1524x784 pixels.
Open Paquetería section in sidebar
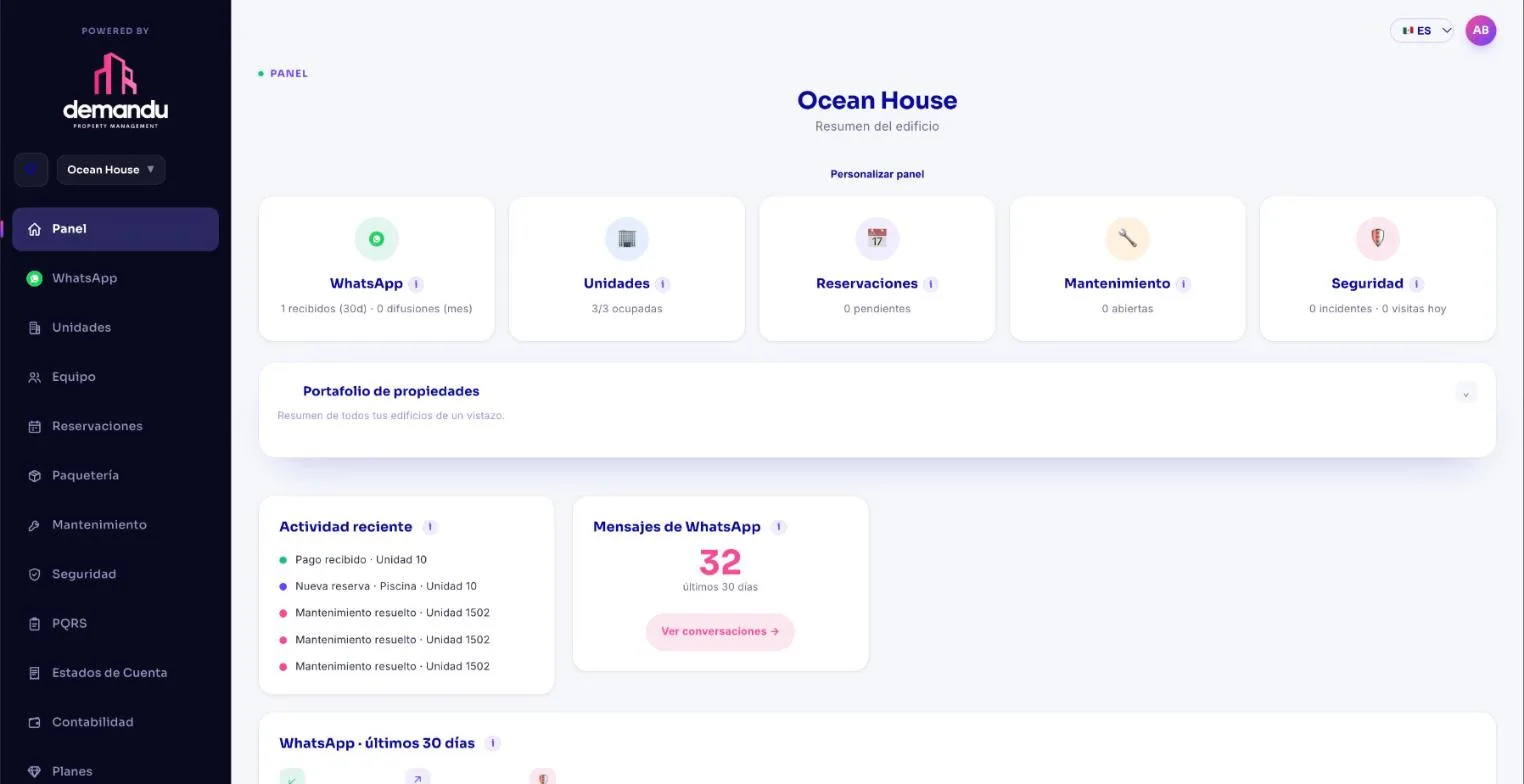click(115, 476)
